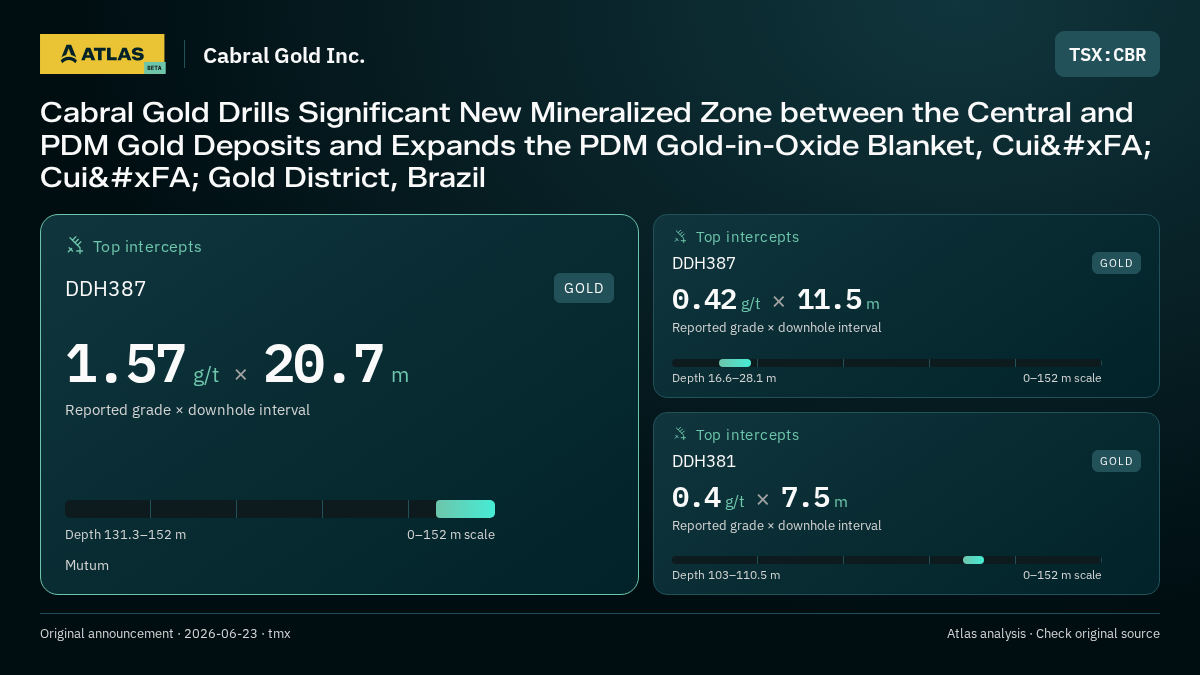Click the Cabral Gold Inc. company name
This screenshot has height=675, width=1200.
tap(284, 55)
